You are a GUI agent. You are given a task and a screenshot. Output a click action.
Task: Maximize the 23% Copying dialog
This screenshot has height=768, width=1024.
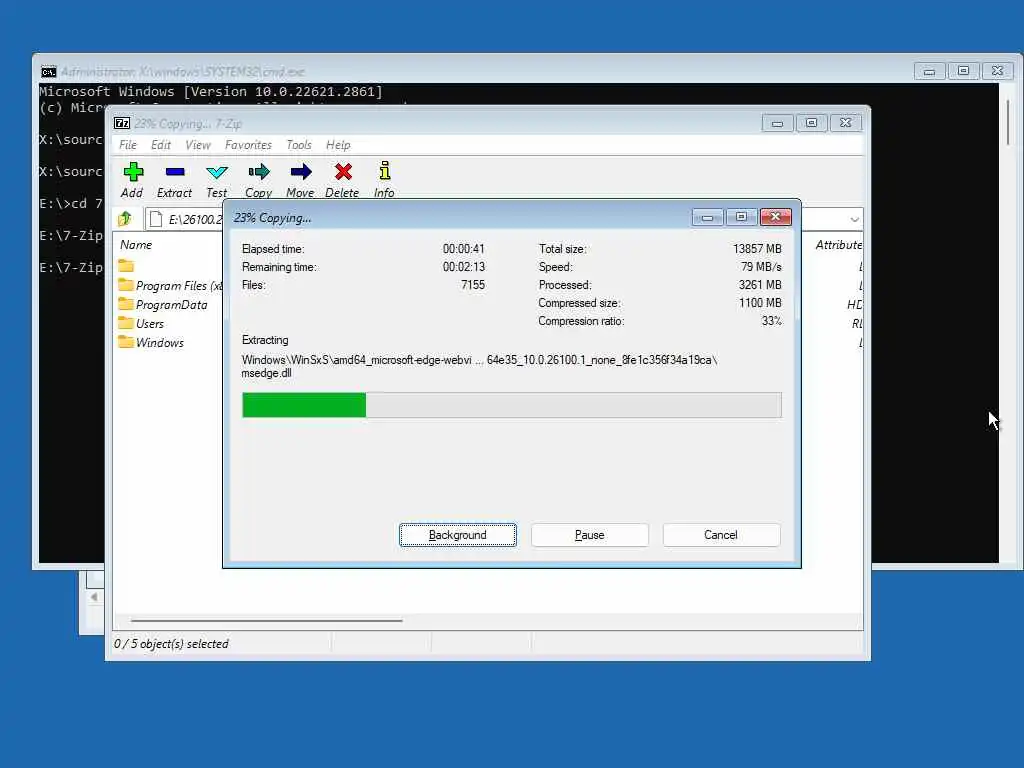pyautogui.click(x=741, y=217)
